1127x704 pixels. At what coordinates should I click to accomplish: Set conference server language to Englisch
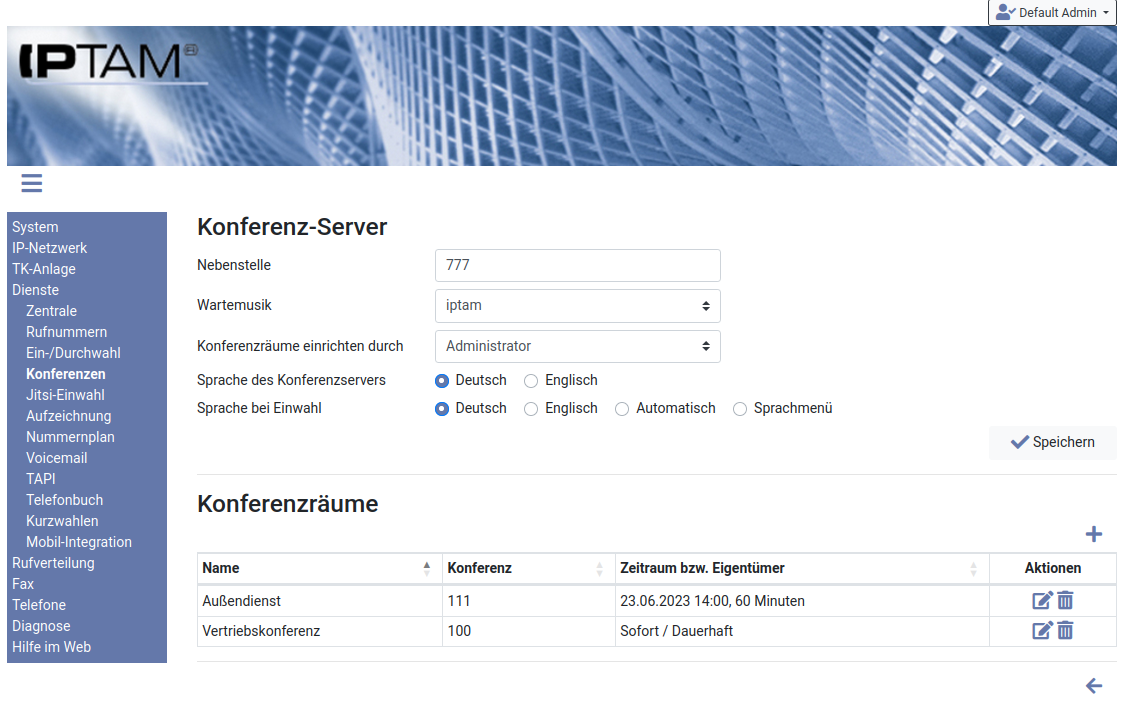pos(531,381)
